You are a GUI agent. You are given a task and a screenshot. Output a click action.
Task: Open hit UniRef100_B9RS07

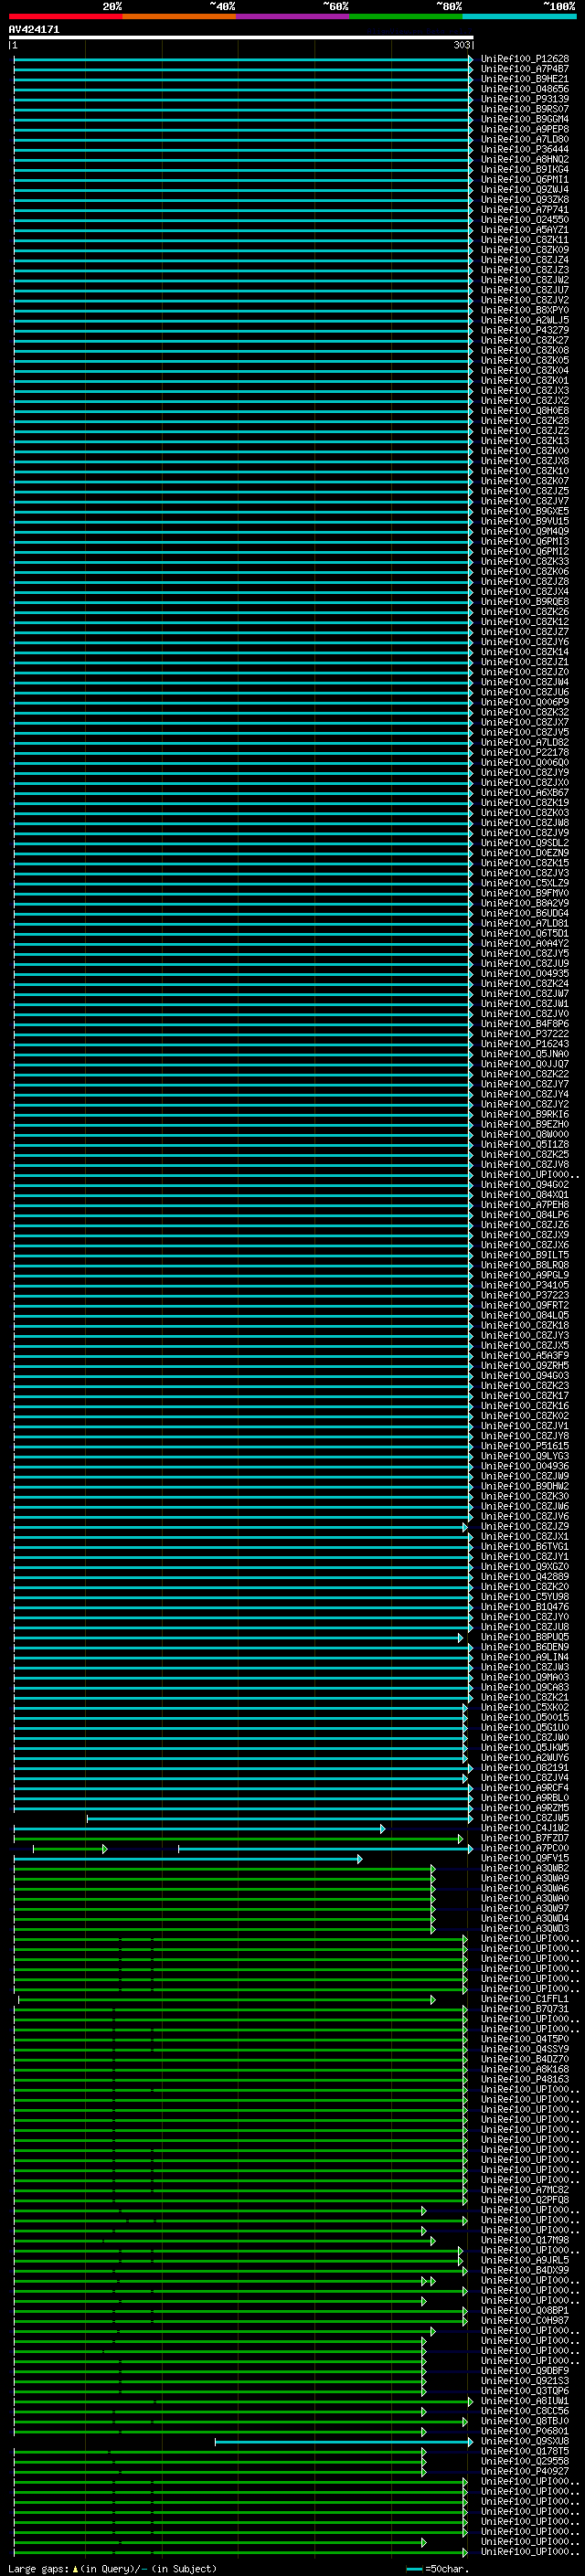[x=524, y=109]
